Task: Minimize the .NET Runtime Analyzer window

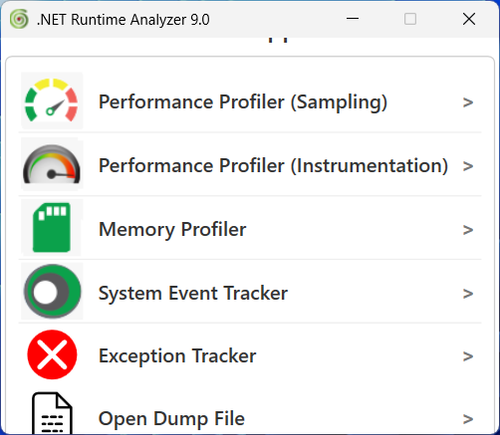Action: pos(352,19)
